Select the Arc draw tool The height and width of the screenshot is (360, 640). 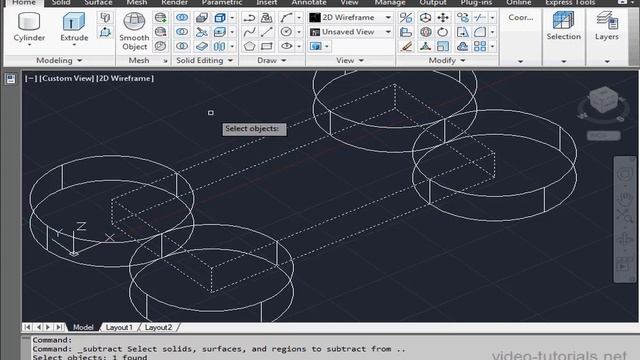(x=286, y=18)
